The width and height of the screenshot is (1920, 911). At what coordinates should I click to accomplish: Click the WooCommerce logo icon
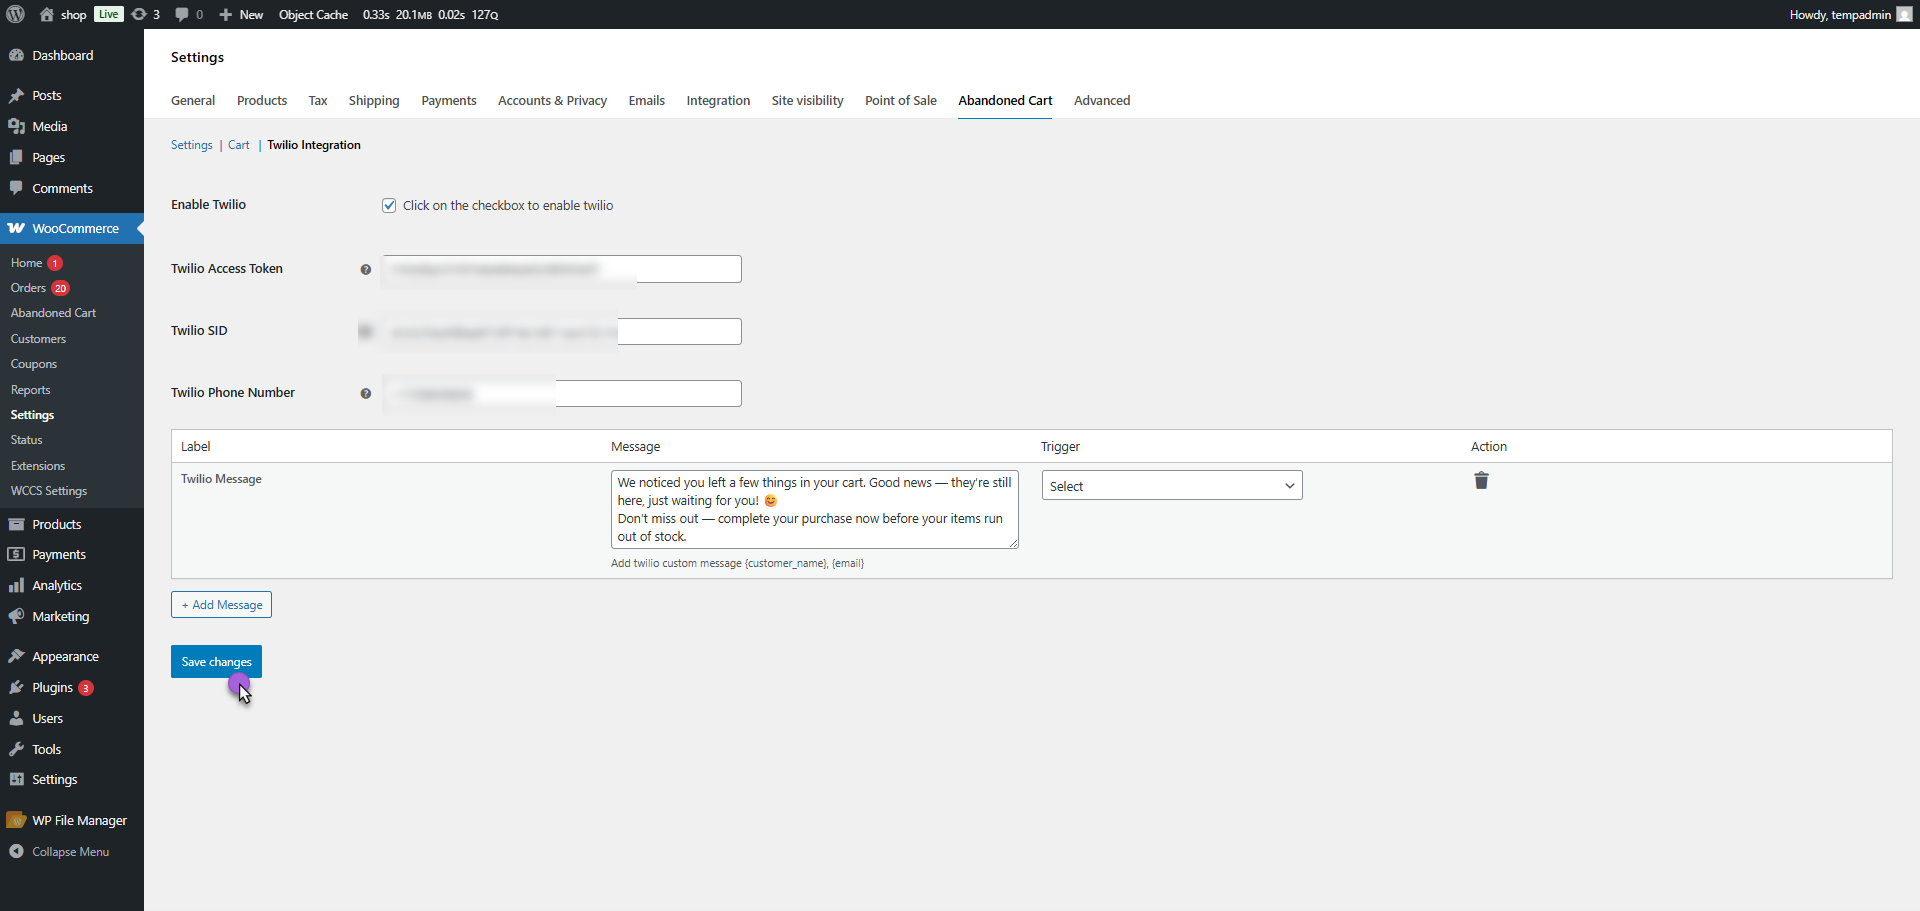[x=16, y=228]
